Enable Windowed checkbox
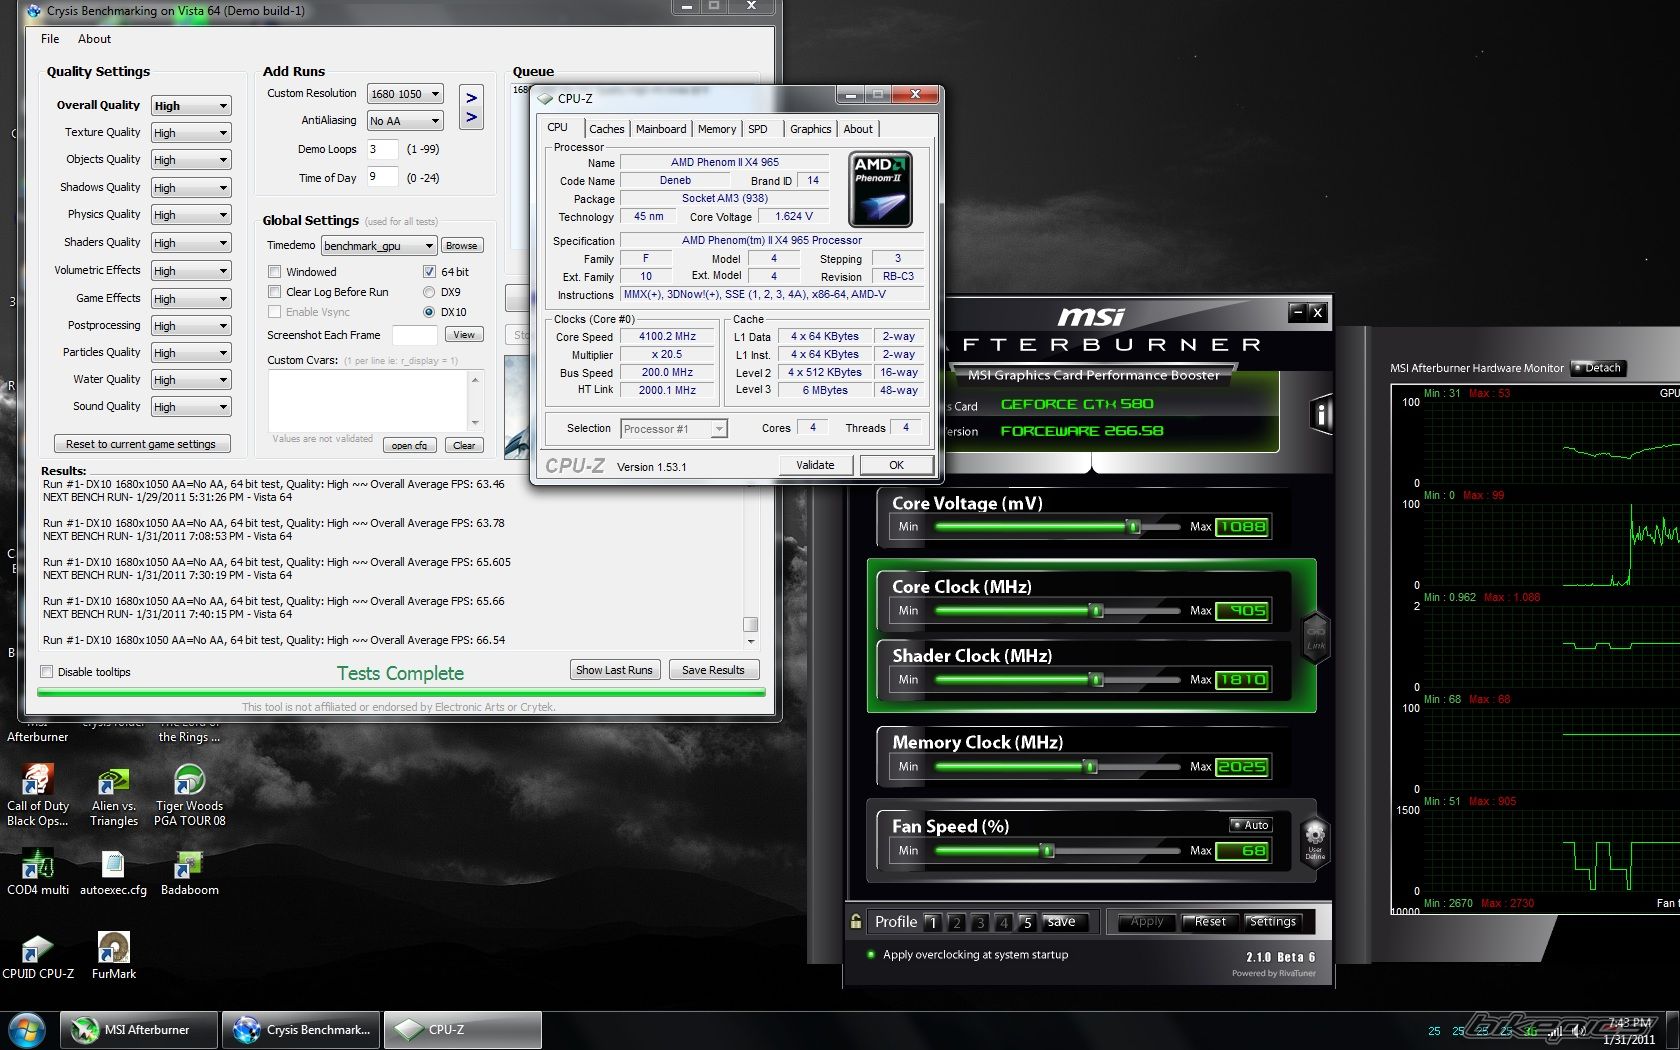 coord(274,272)
